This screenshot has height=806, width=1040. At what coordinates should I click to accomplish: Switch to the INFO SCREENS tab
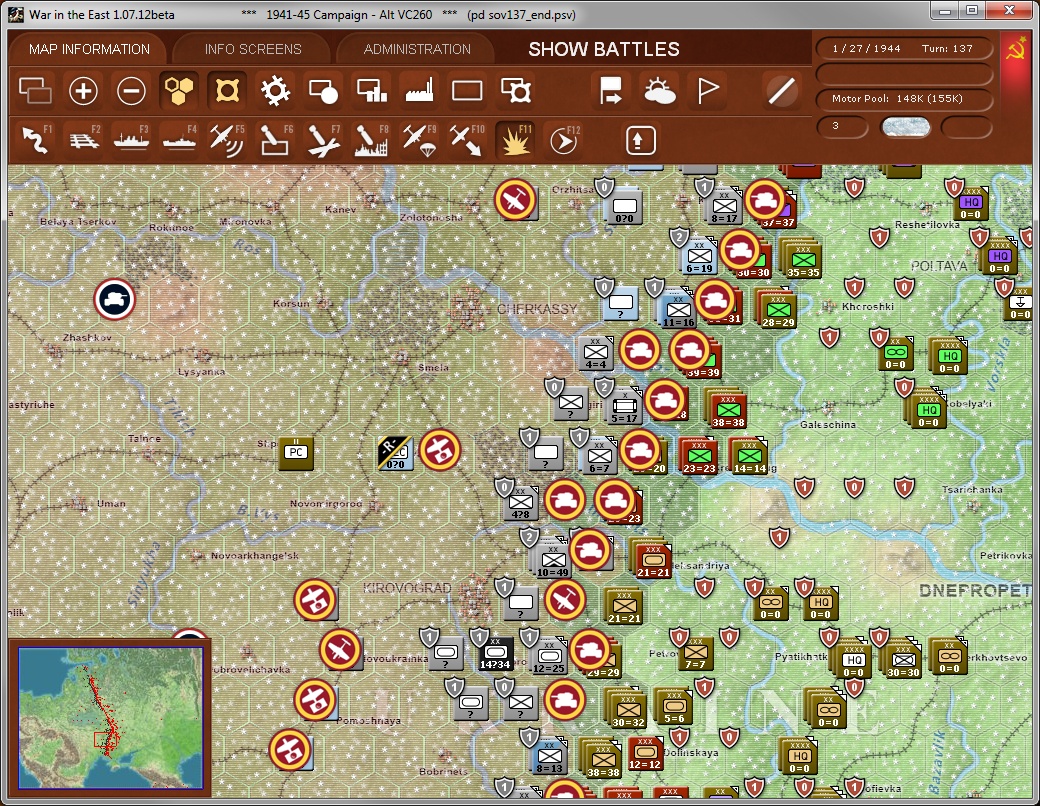click(x=253, y=49)
